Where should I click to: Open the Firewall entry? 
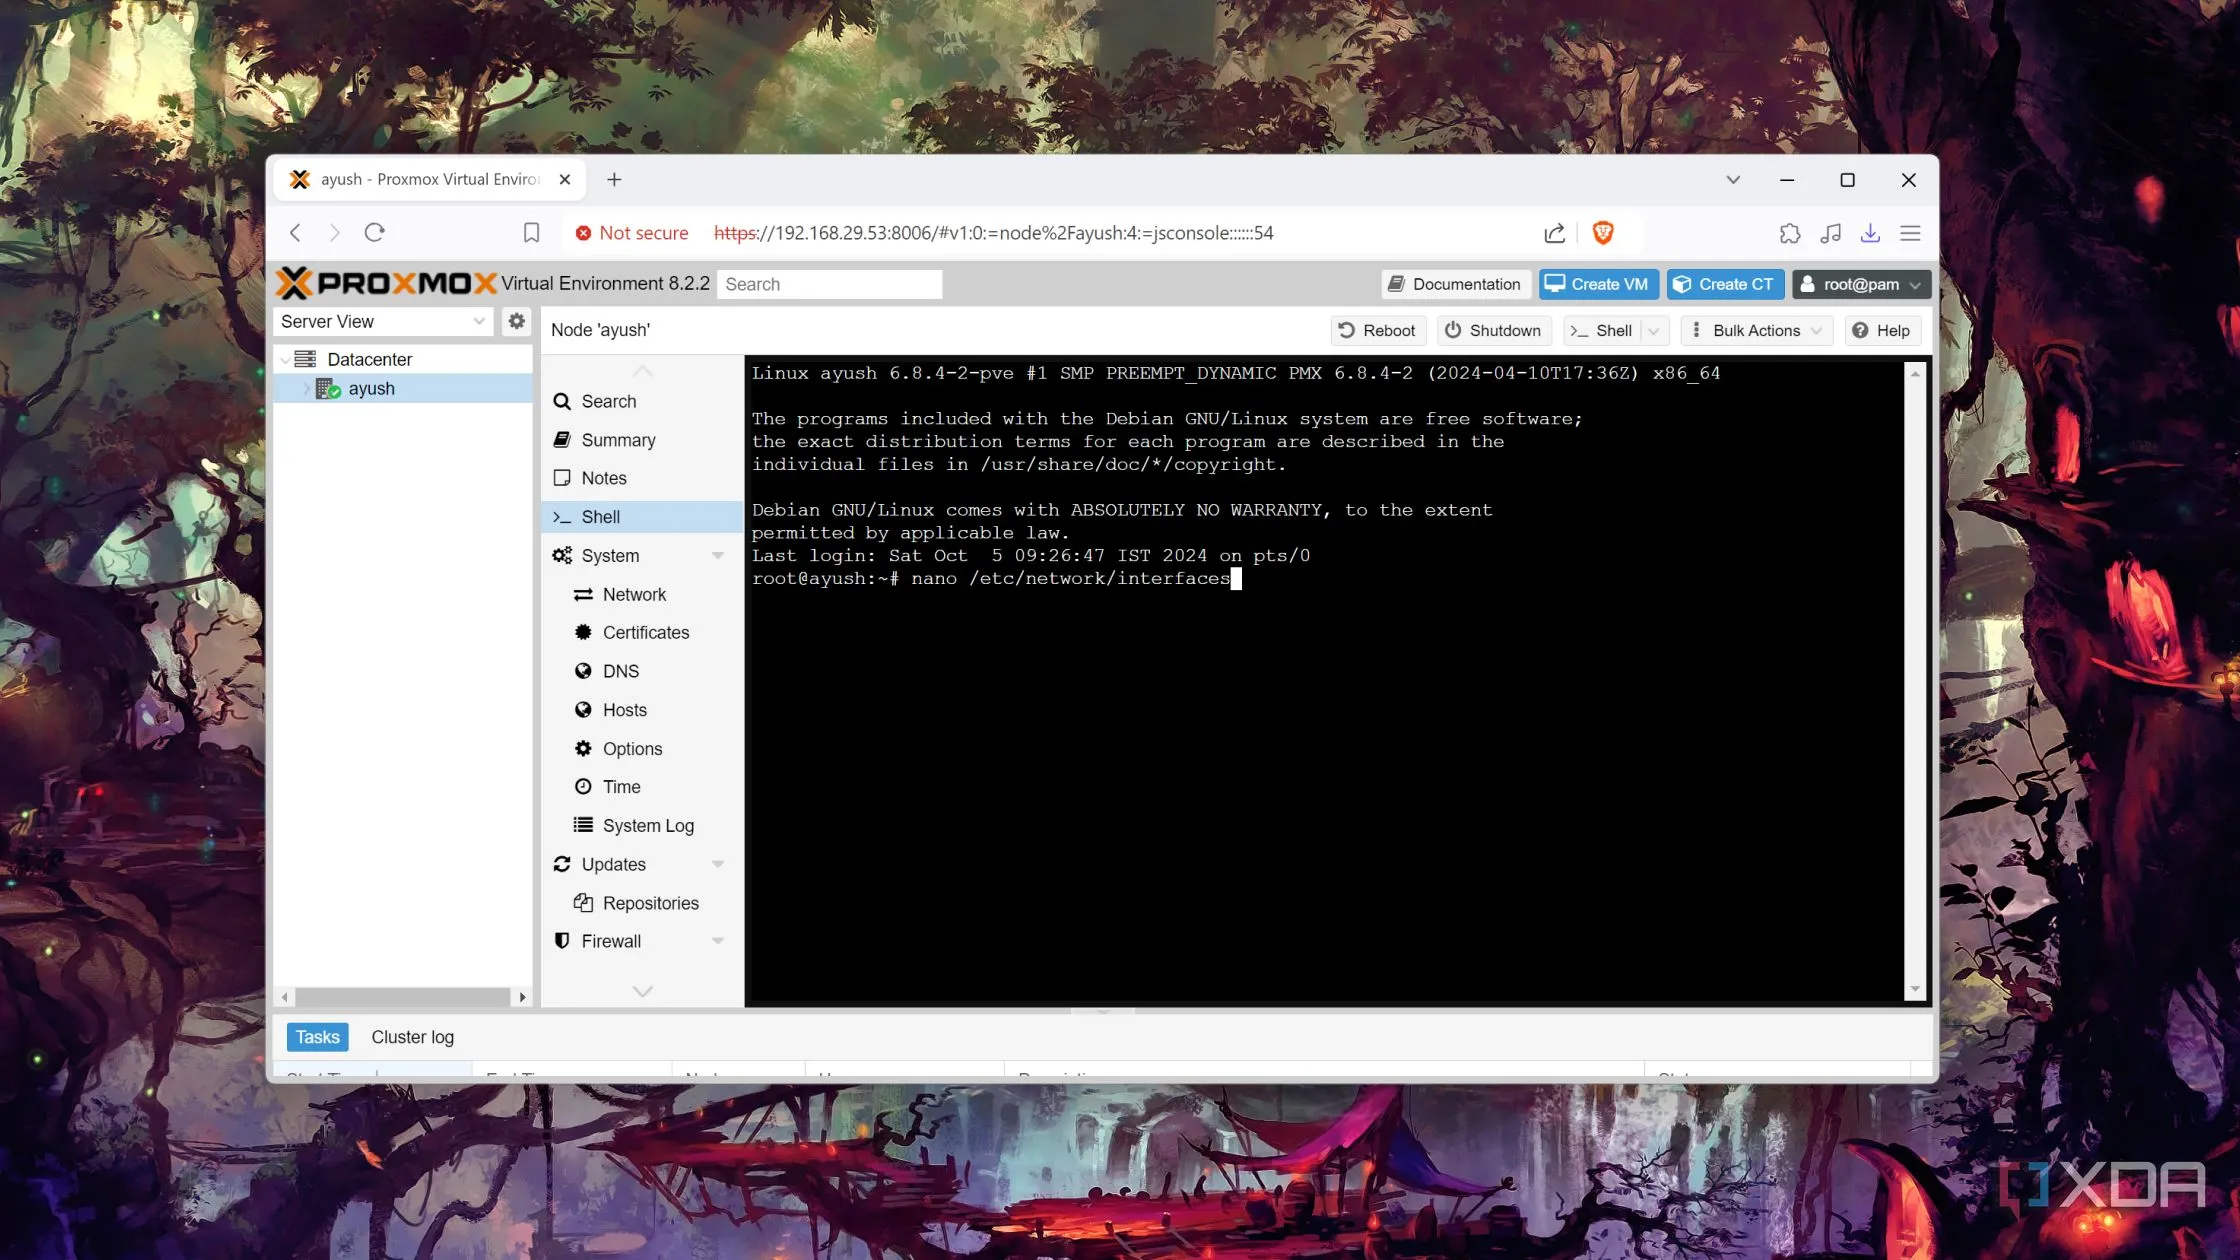[642, 941]
